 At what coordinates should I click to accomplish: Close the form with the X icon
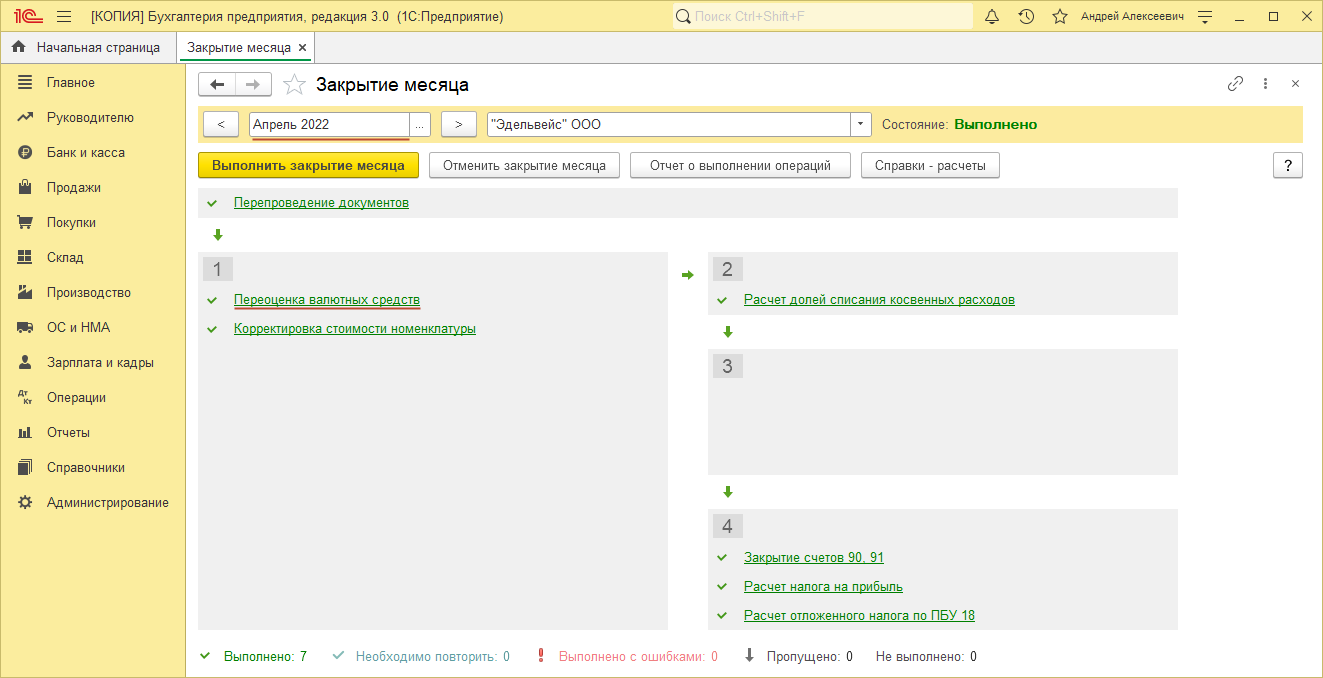[1295, 84]
